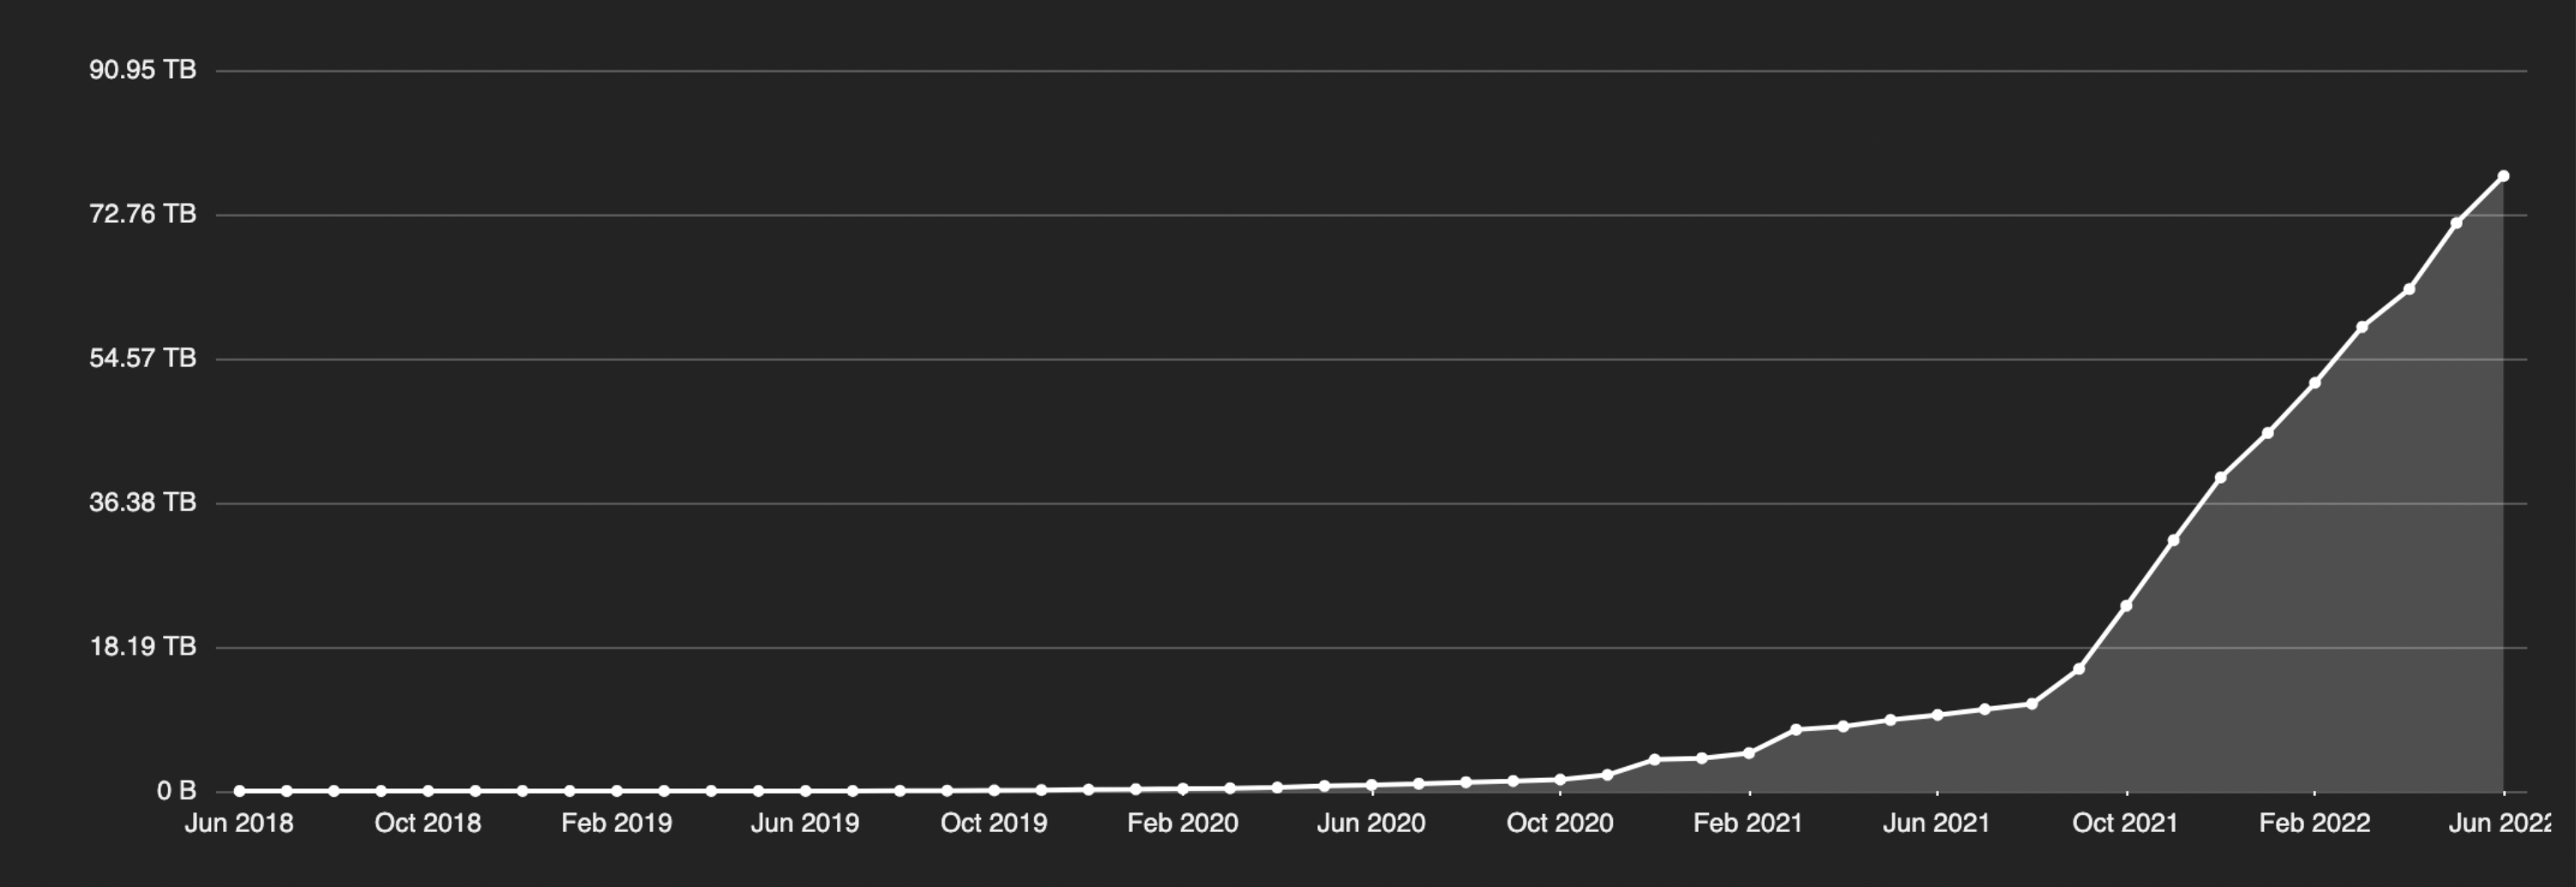Click the Feb 2019 x-axis label
The image size is (2576, 887).
616,823
